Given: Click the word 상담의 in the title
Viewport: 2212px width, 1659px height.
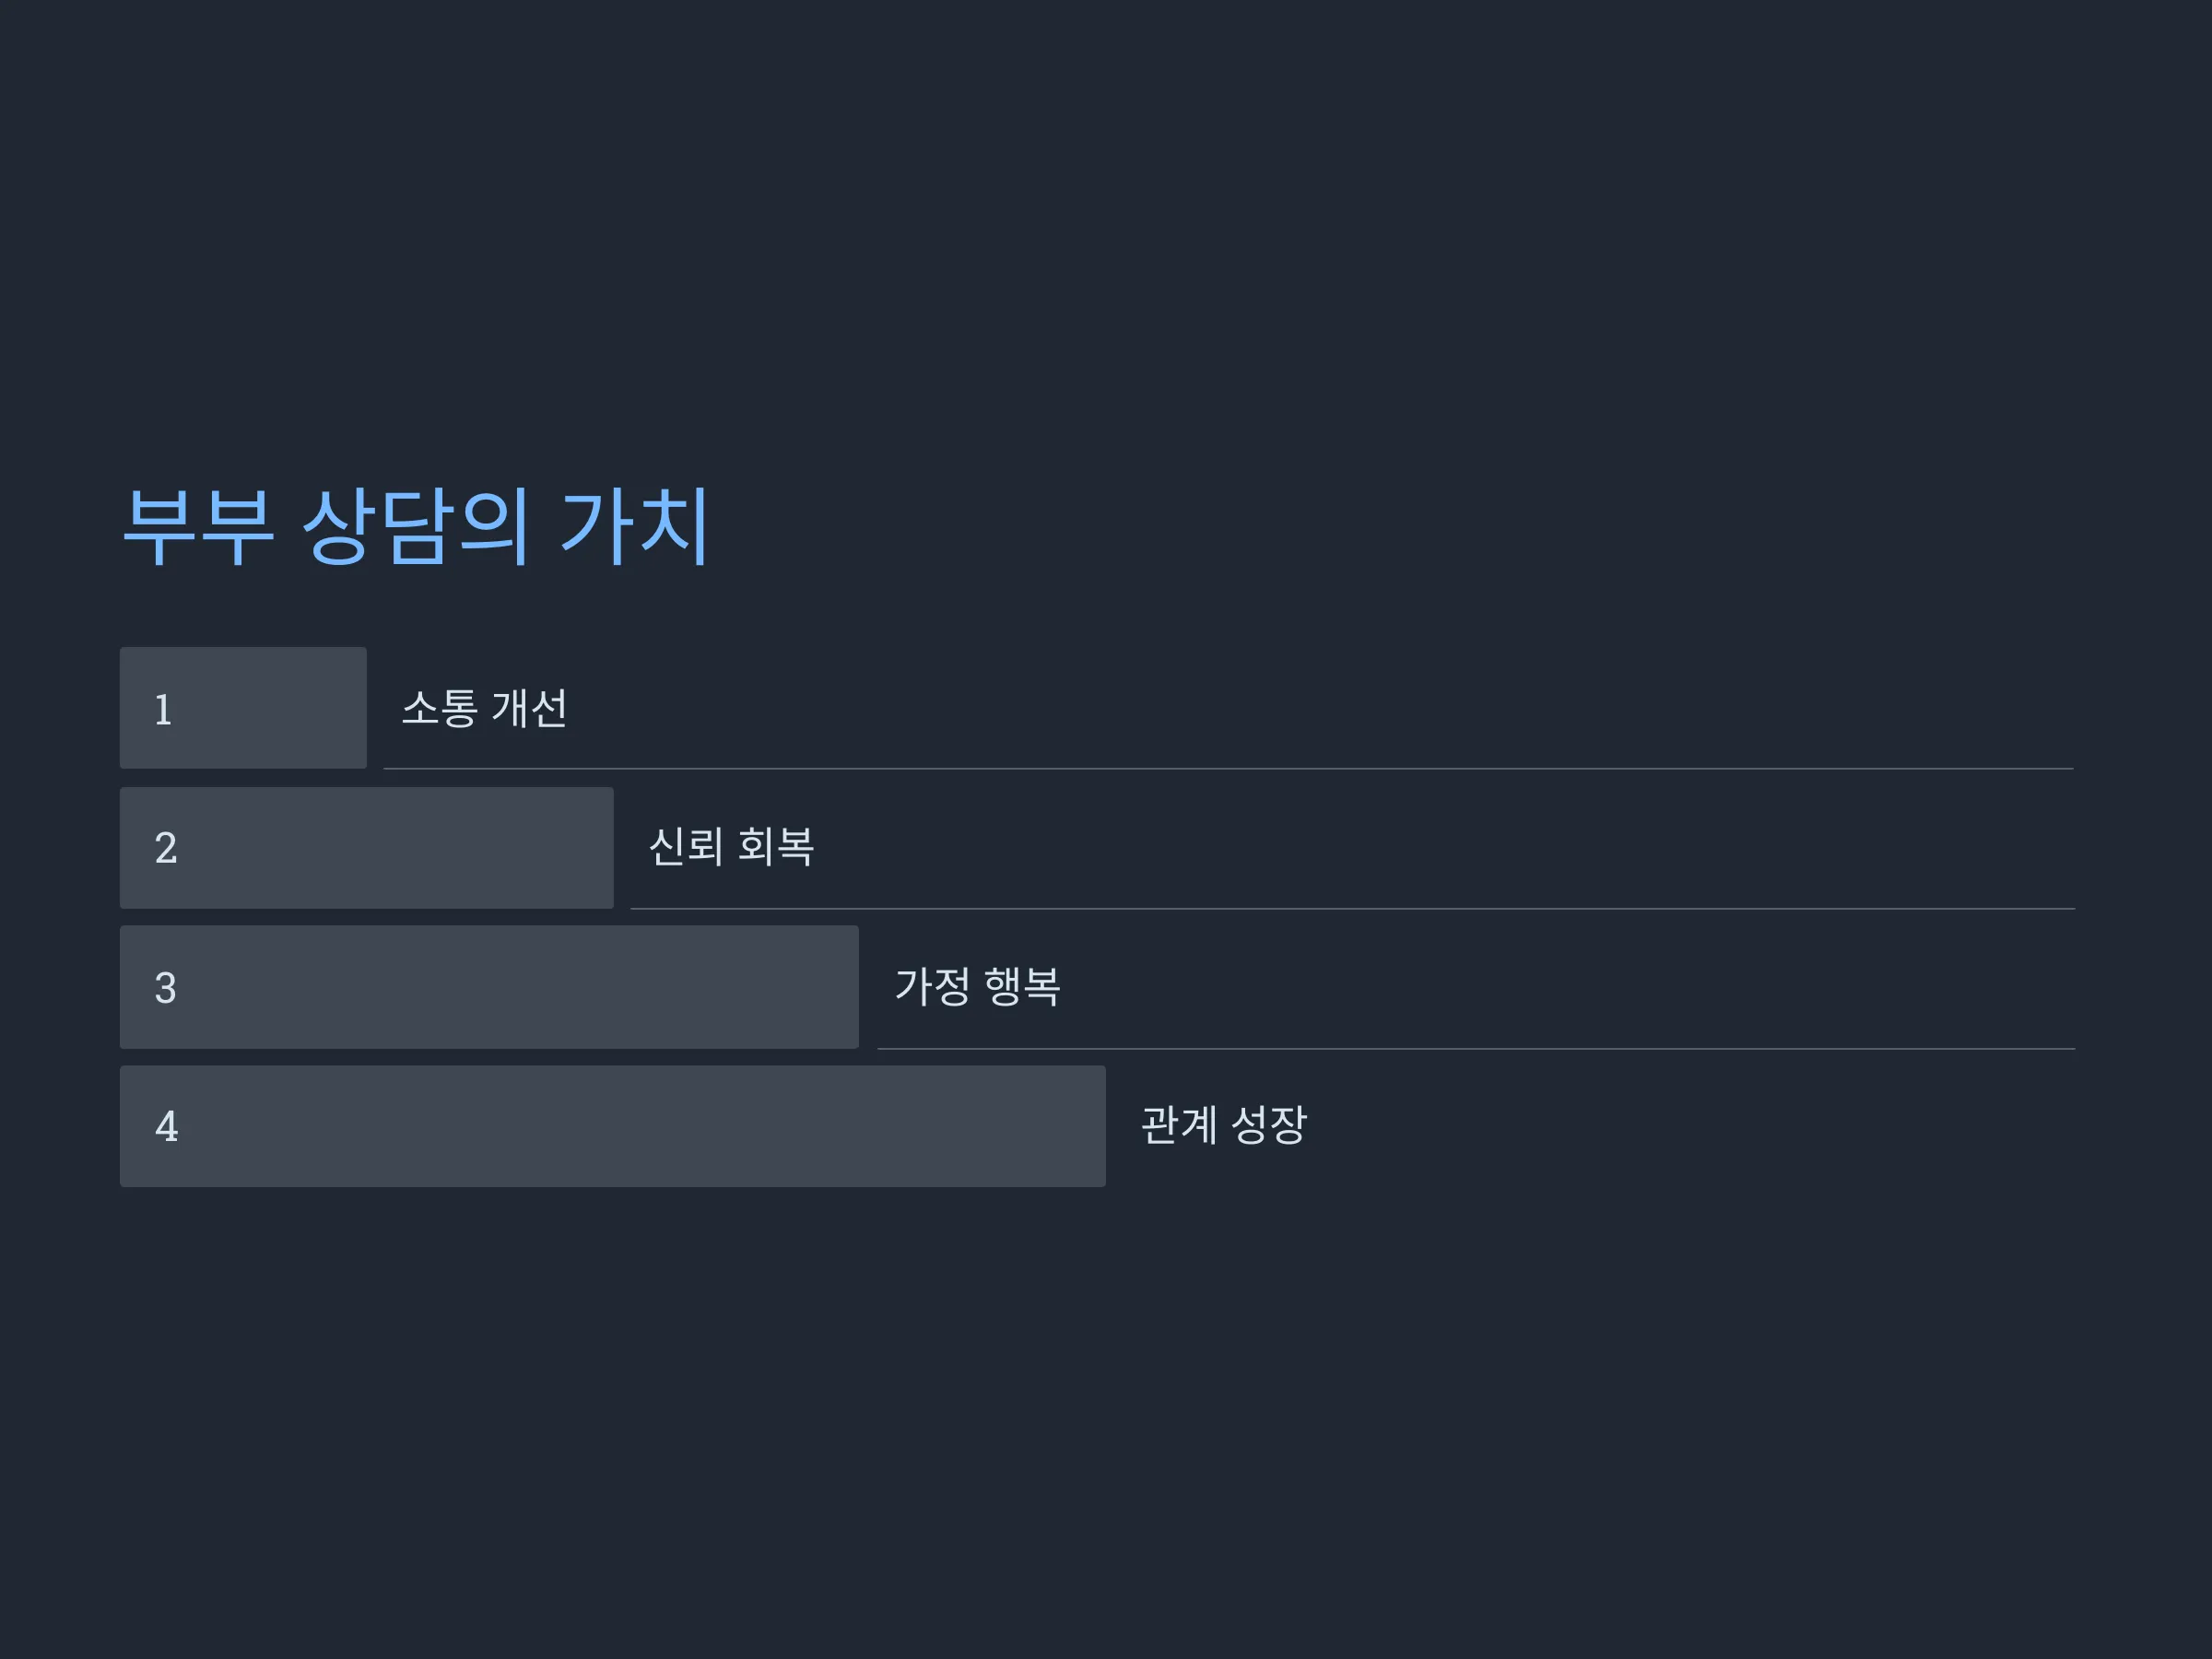Looking at the screenshot, I should [415, 527].
